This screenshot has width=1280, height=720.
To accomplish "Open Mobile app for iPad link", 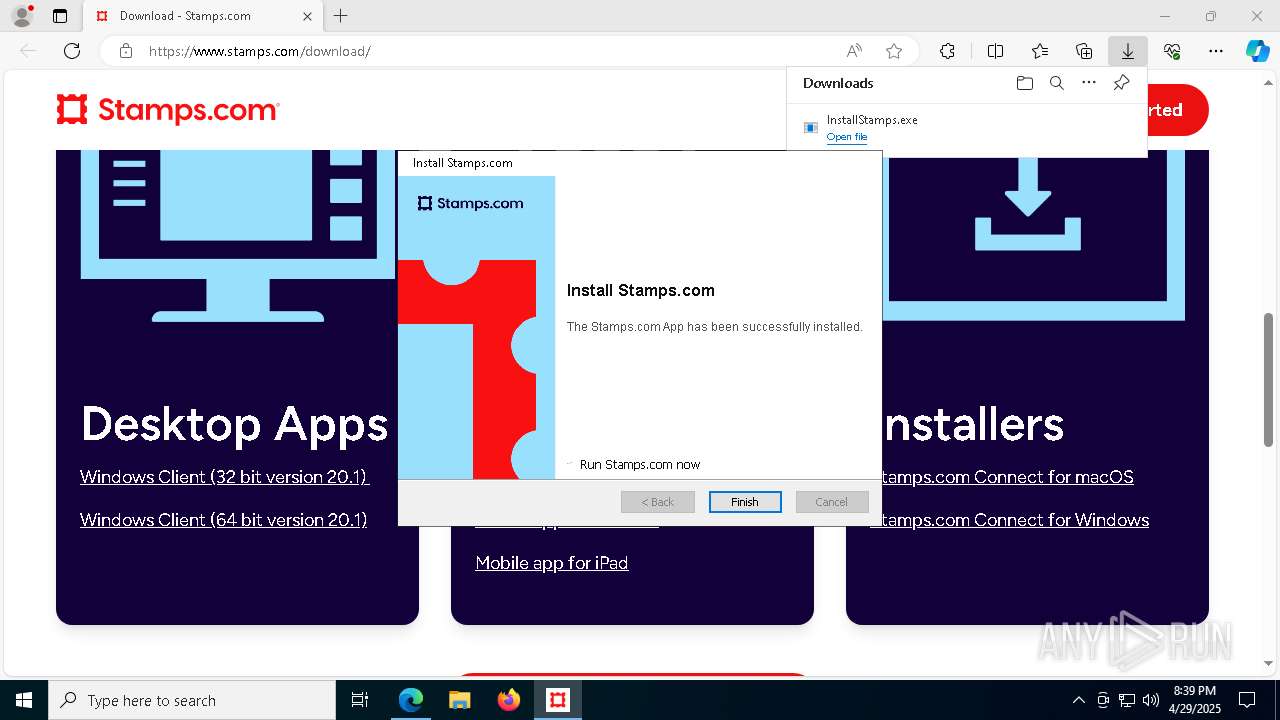I will 552,563.
